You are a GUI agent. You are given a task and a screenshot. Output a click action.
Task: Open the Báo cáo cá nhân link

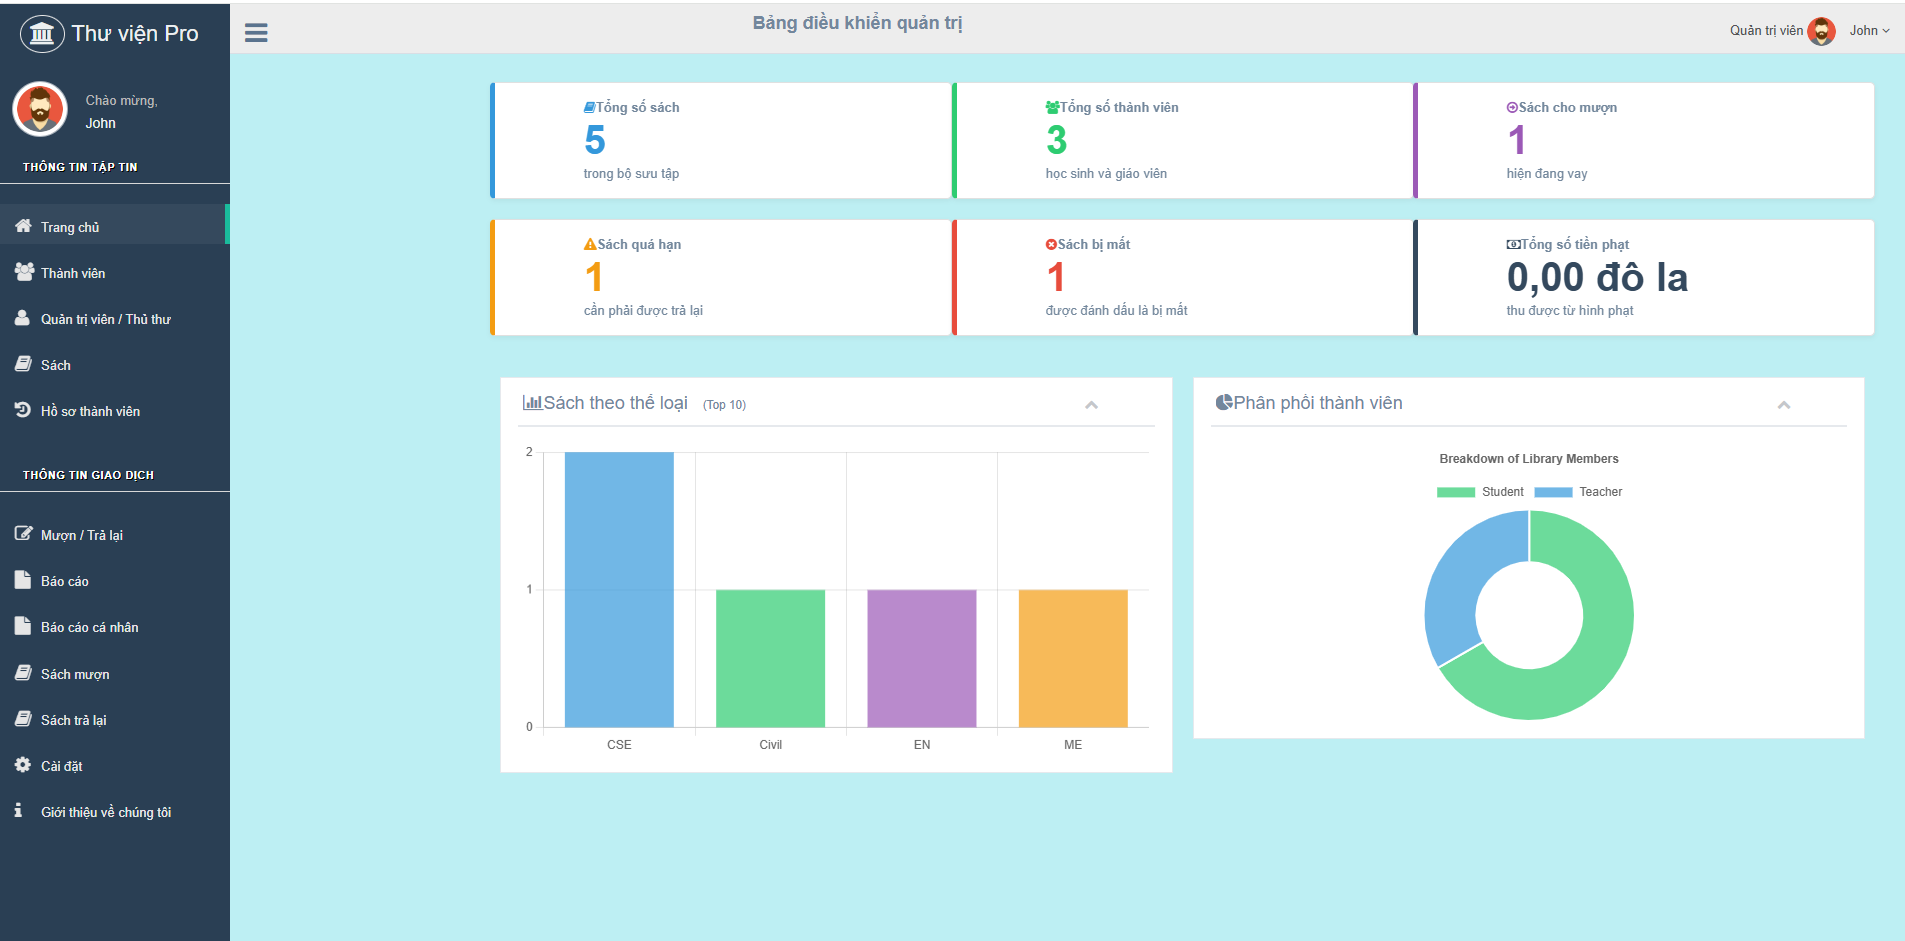(x=89, y=627)
